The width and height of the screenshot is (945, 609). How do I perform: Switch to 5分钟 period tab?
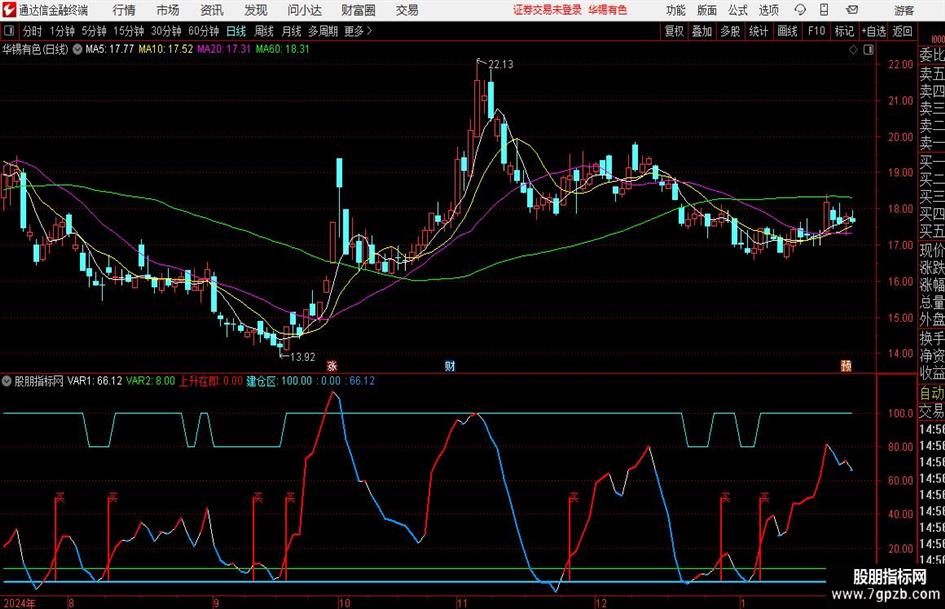[94, 31]
